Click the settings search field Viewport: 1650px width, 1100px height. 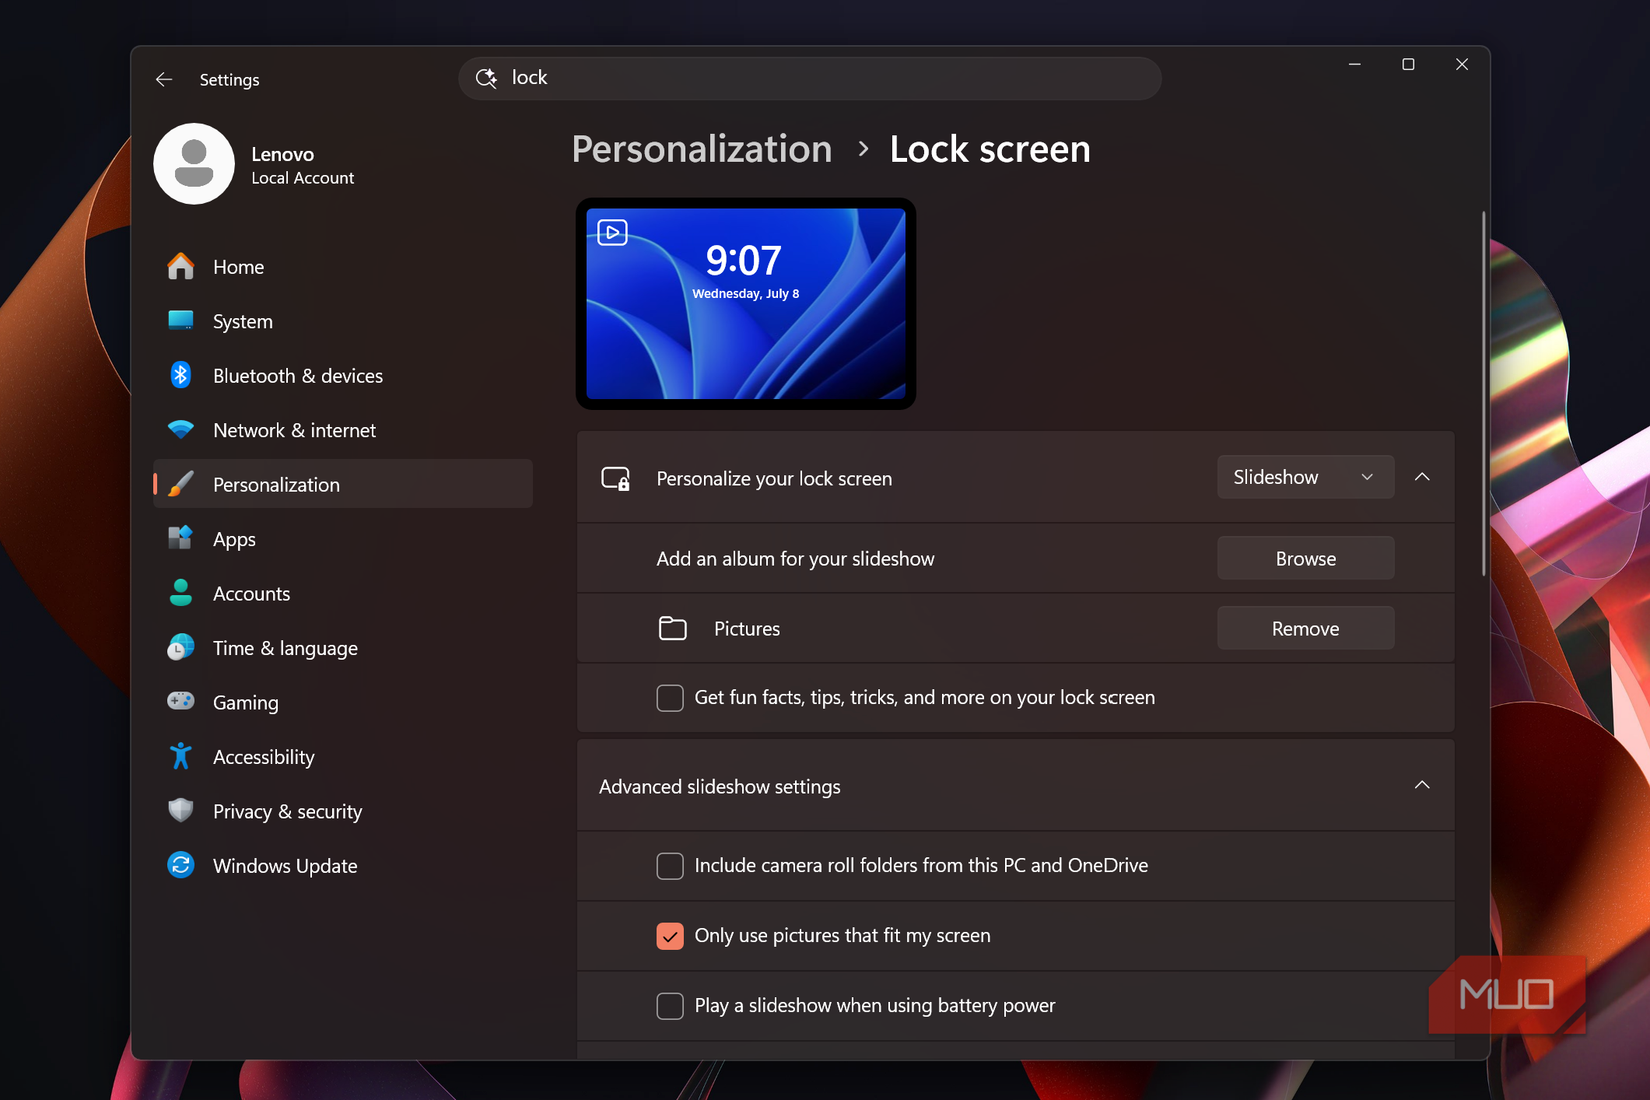pos(810,78)
